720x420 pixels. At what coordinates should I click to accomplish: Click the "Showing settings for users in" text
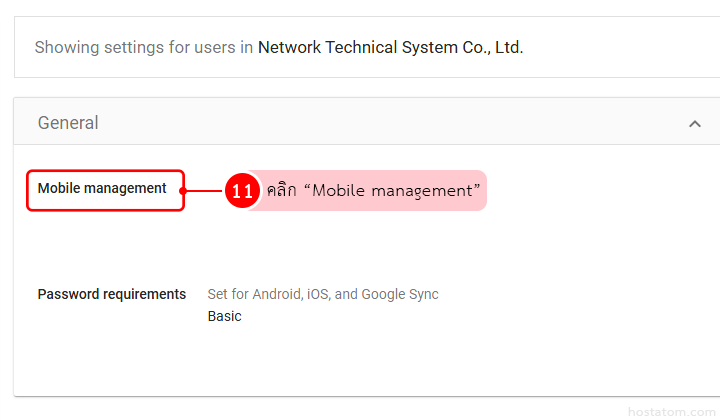coord(143,47)
